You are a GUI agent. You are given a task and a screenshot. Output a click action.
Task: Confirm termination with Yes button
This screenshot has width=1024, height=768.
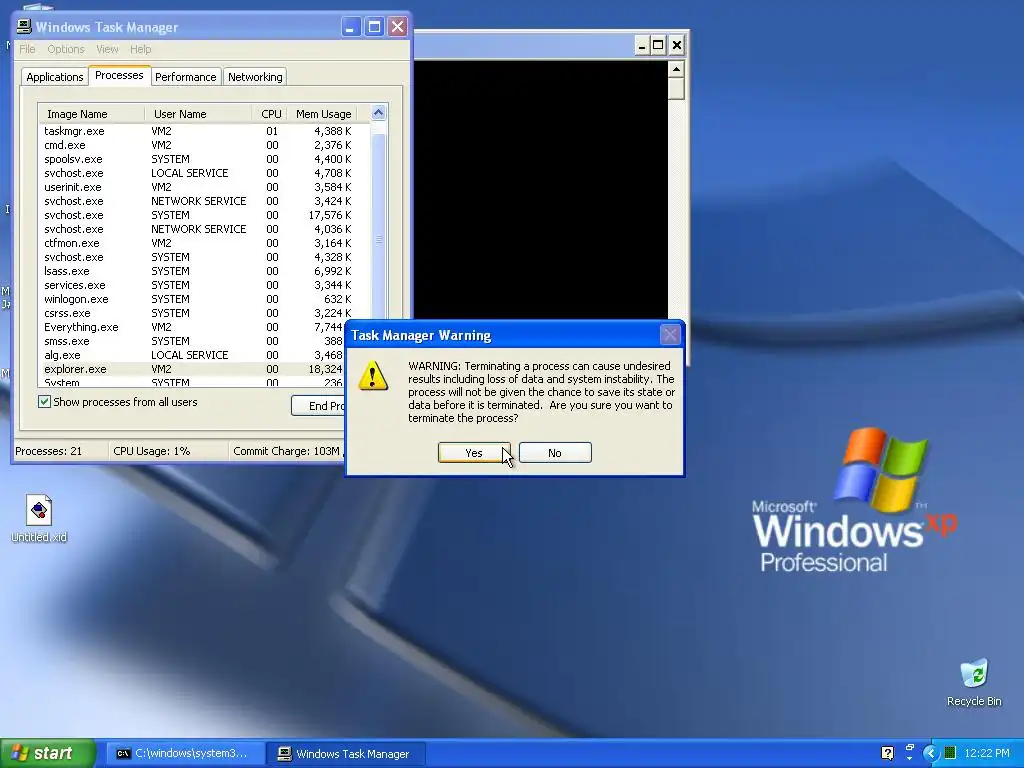(474, 453)
